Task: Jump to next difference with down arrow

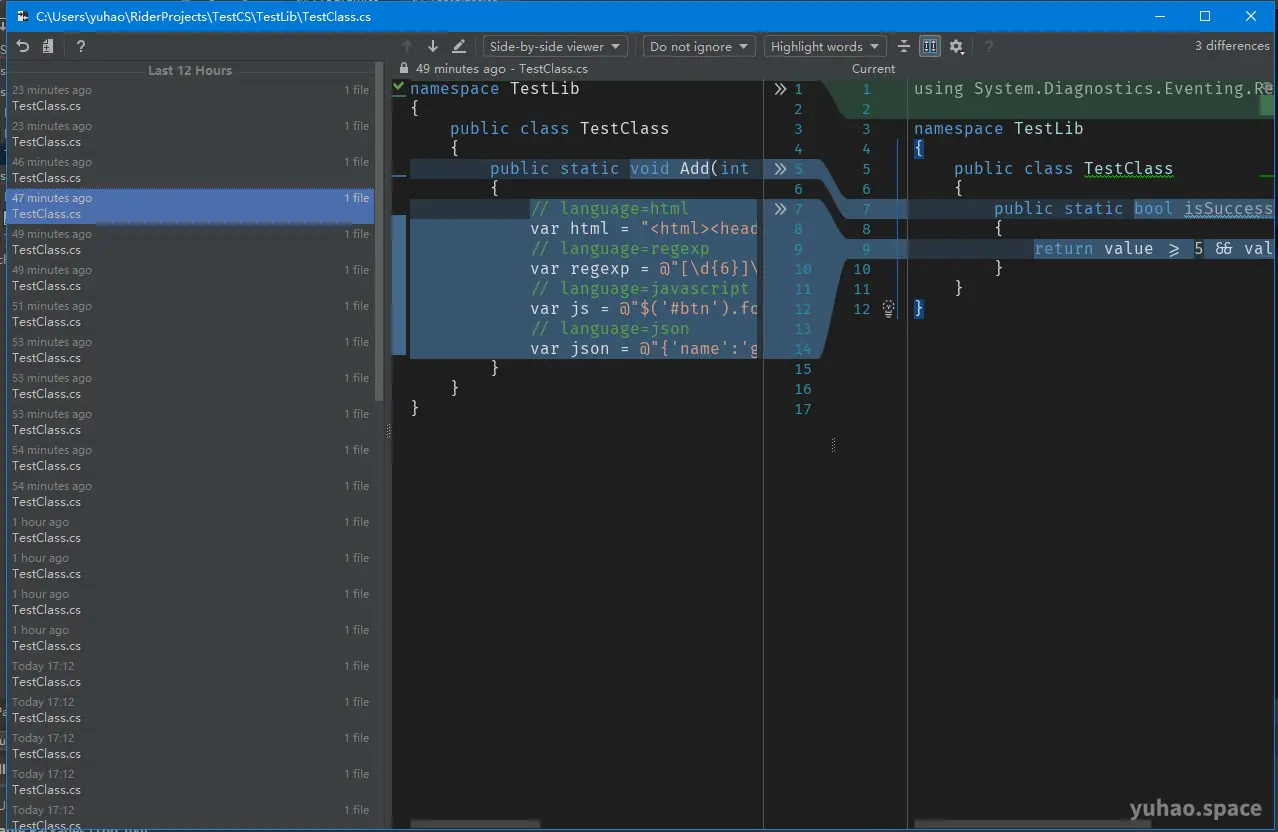Action: 432,45
